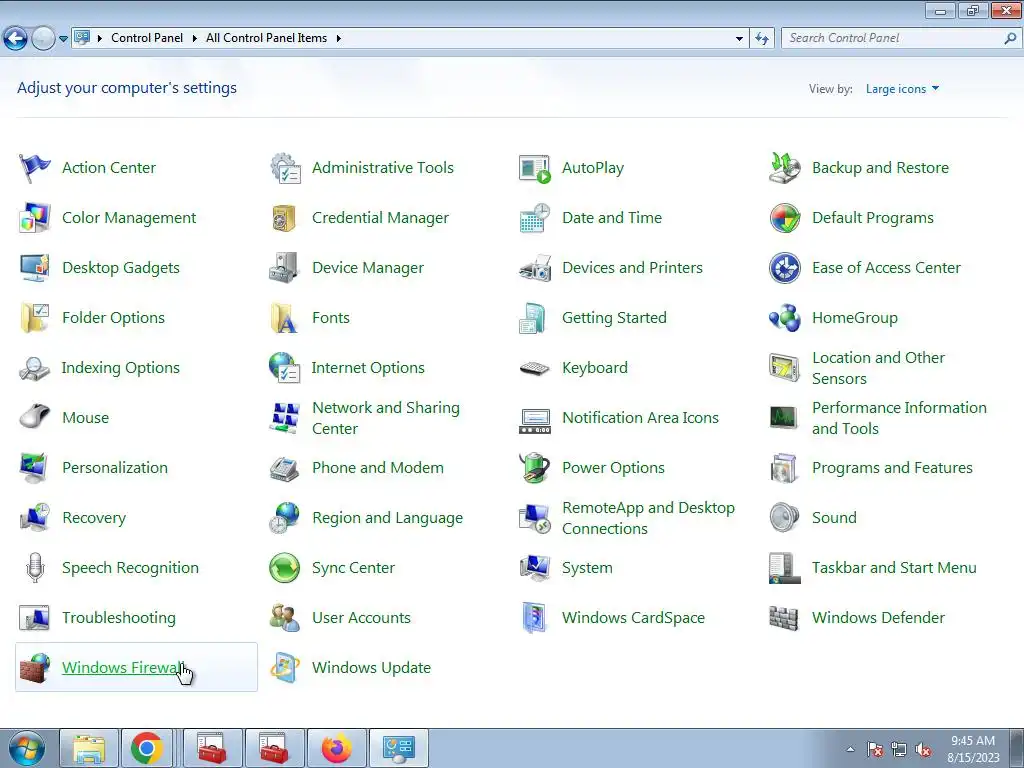Image resolution: width=1024 pixels, height=768 pixels.
Task: Open the System link
Action: pos(587,568)
